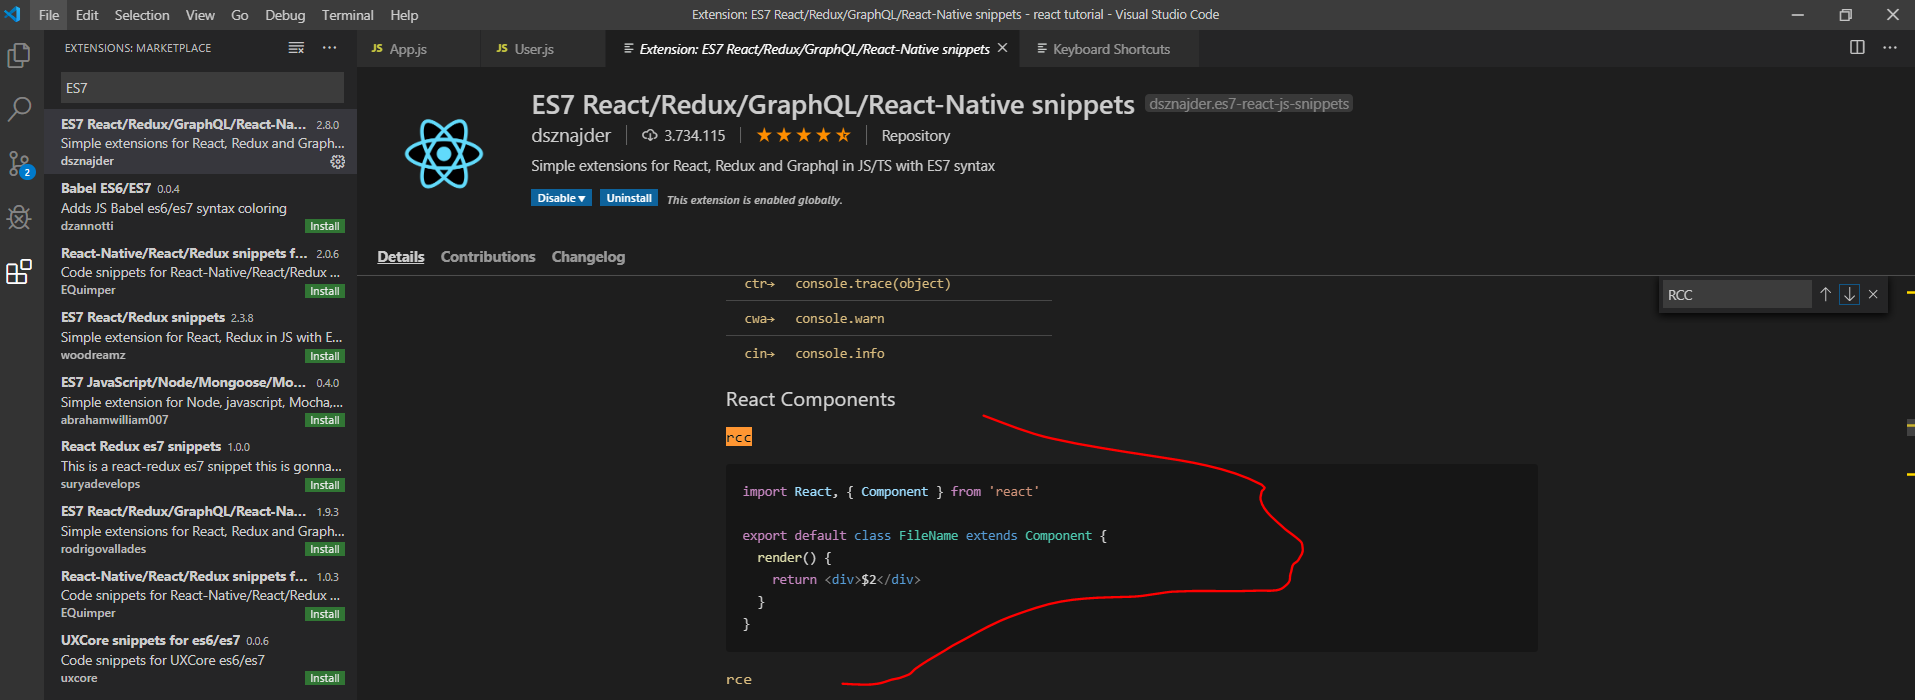The image size is (1915, 700).
Task: Click the manage gear on ES7 extension
Action: pos(338,162)
